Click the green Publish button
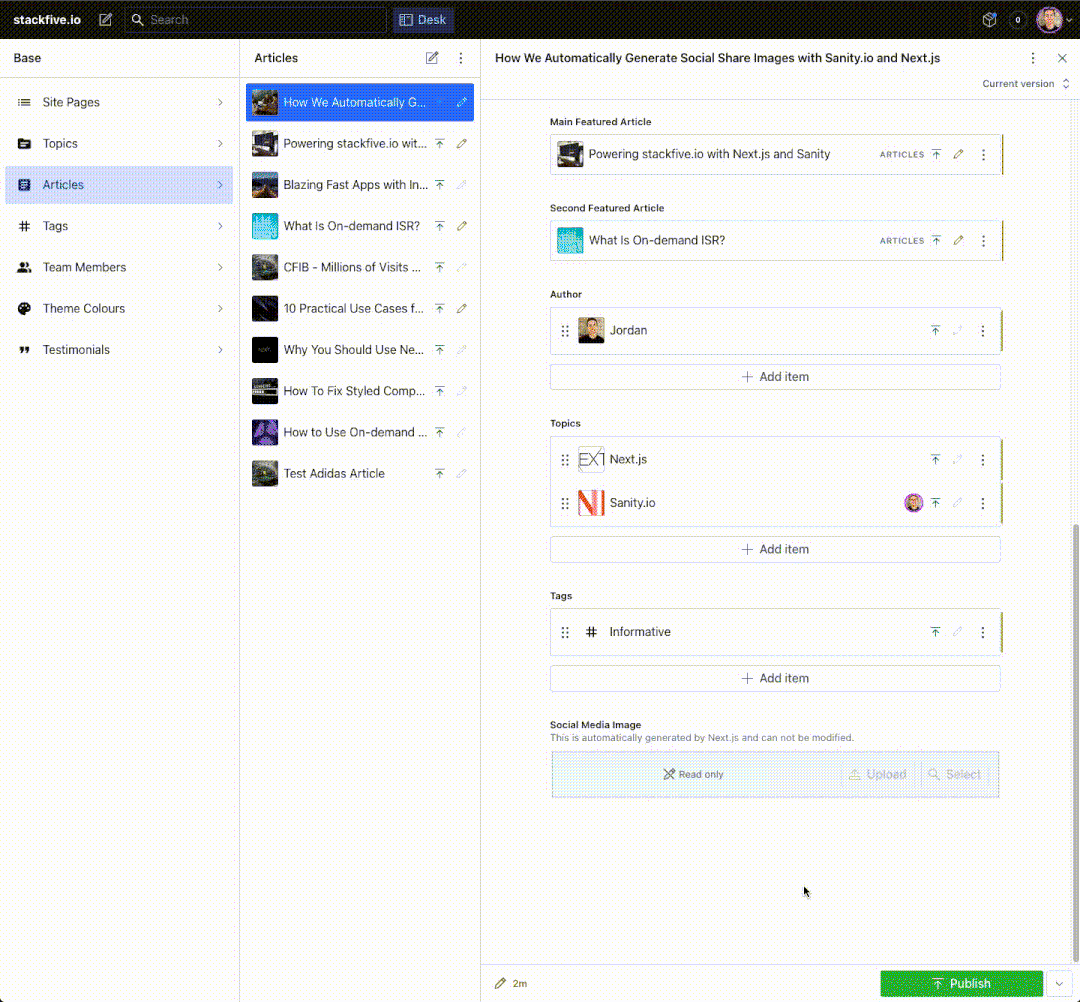This screenshot has width=1080, height=1002. pyautogui.click(x=962, y=983)
